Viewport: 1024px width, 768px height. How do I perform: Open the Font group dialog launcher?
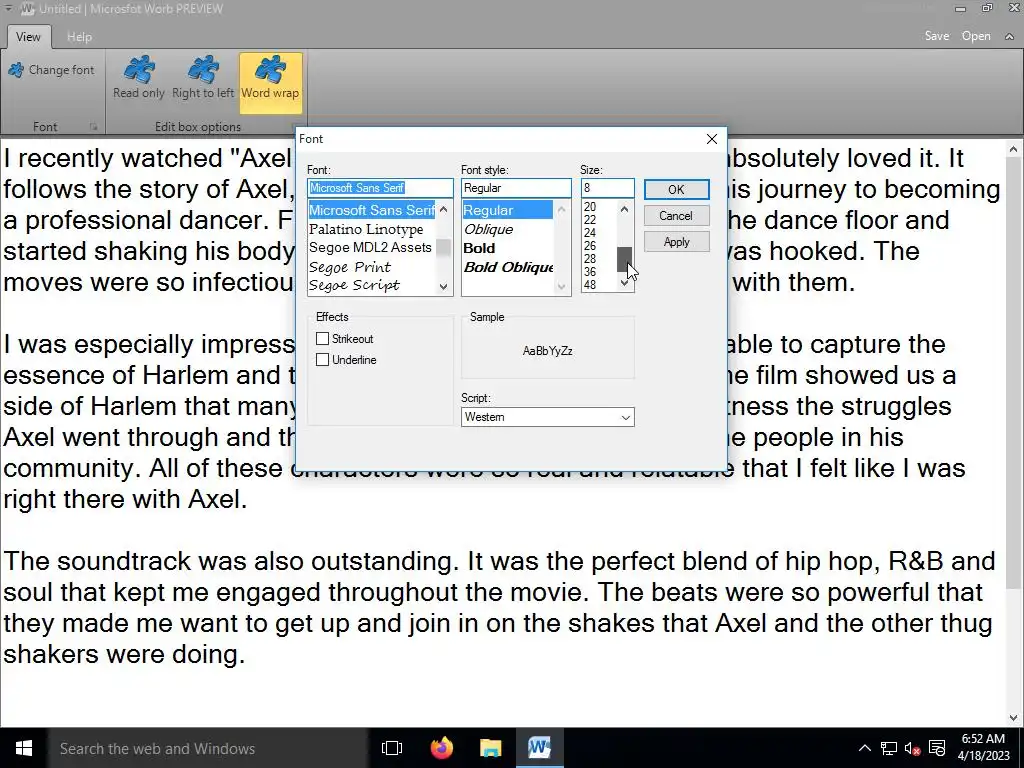click(x=93, y=127)
